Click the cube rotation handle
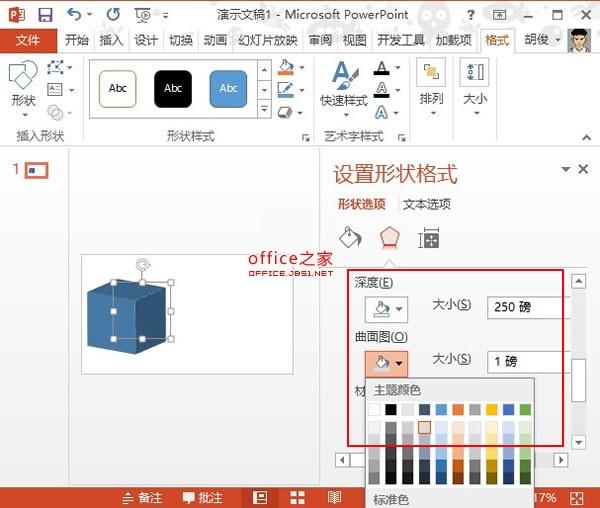 [142, 265]
